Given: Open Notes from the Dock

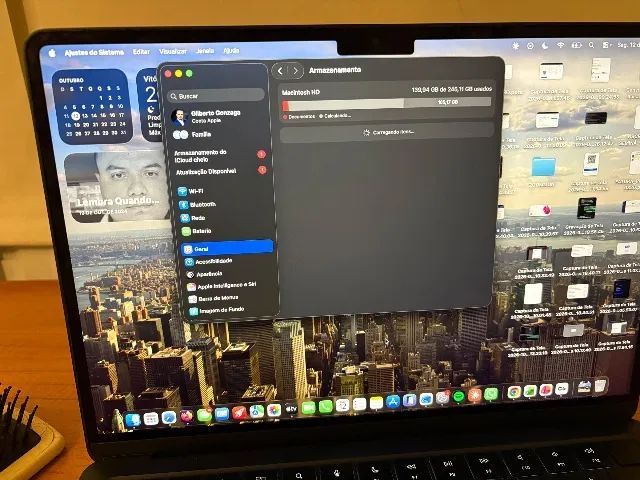Looking at the screenshot, I should [376, 403].
